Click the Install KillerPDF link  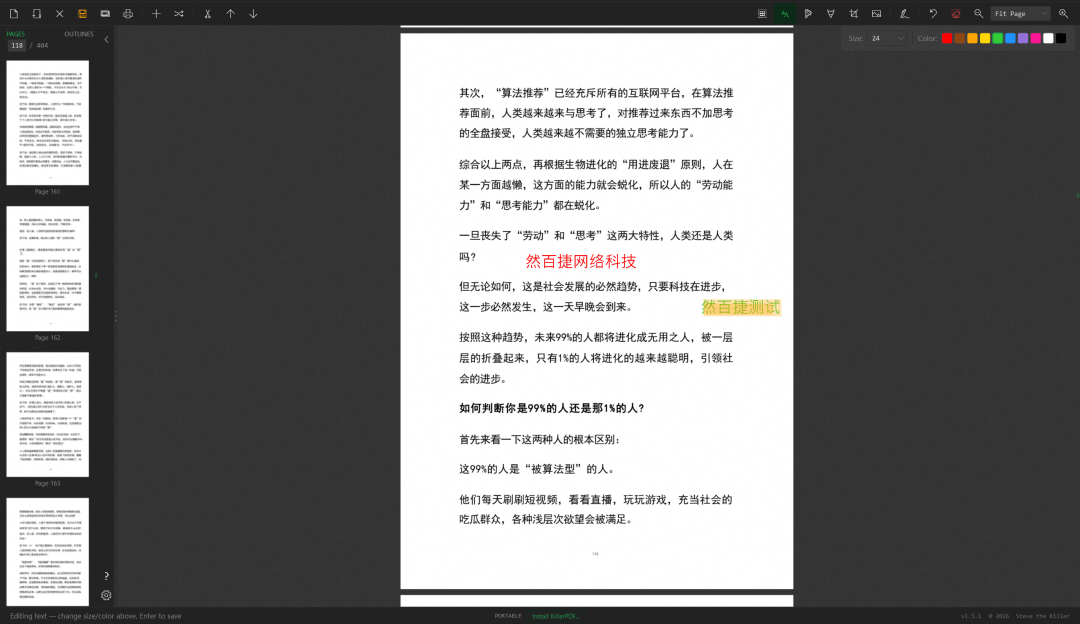coord(555,616)
